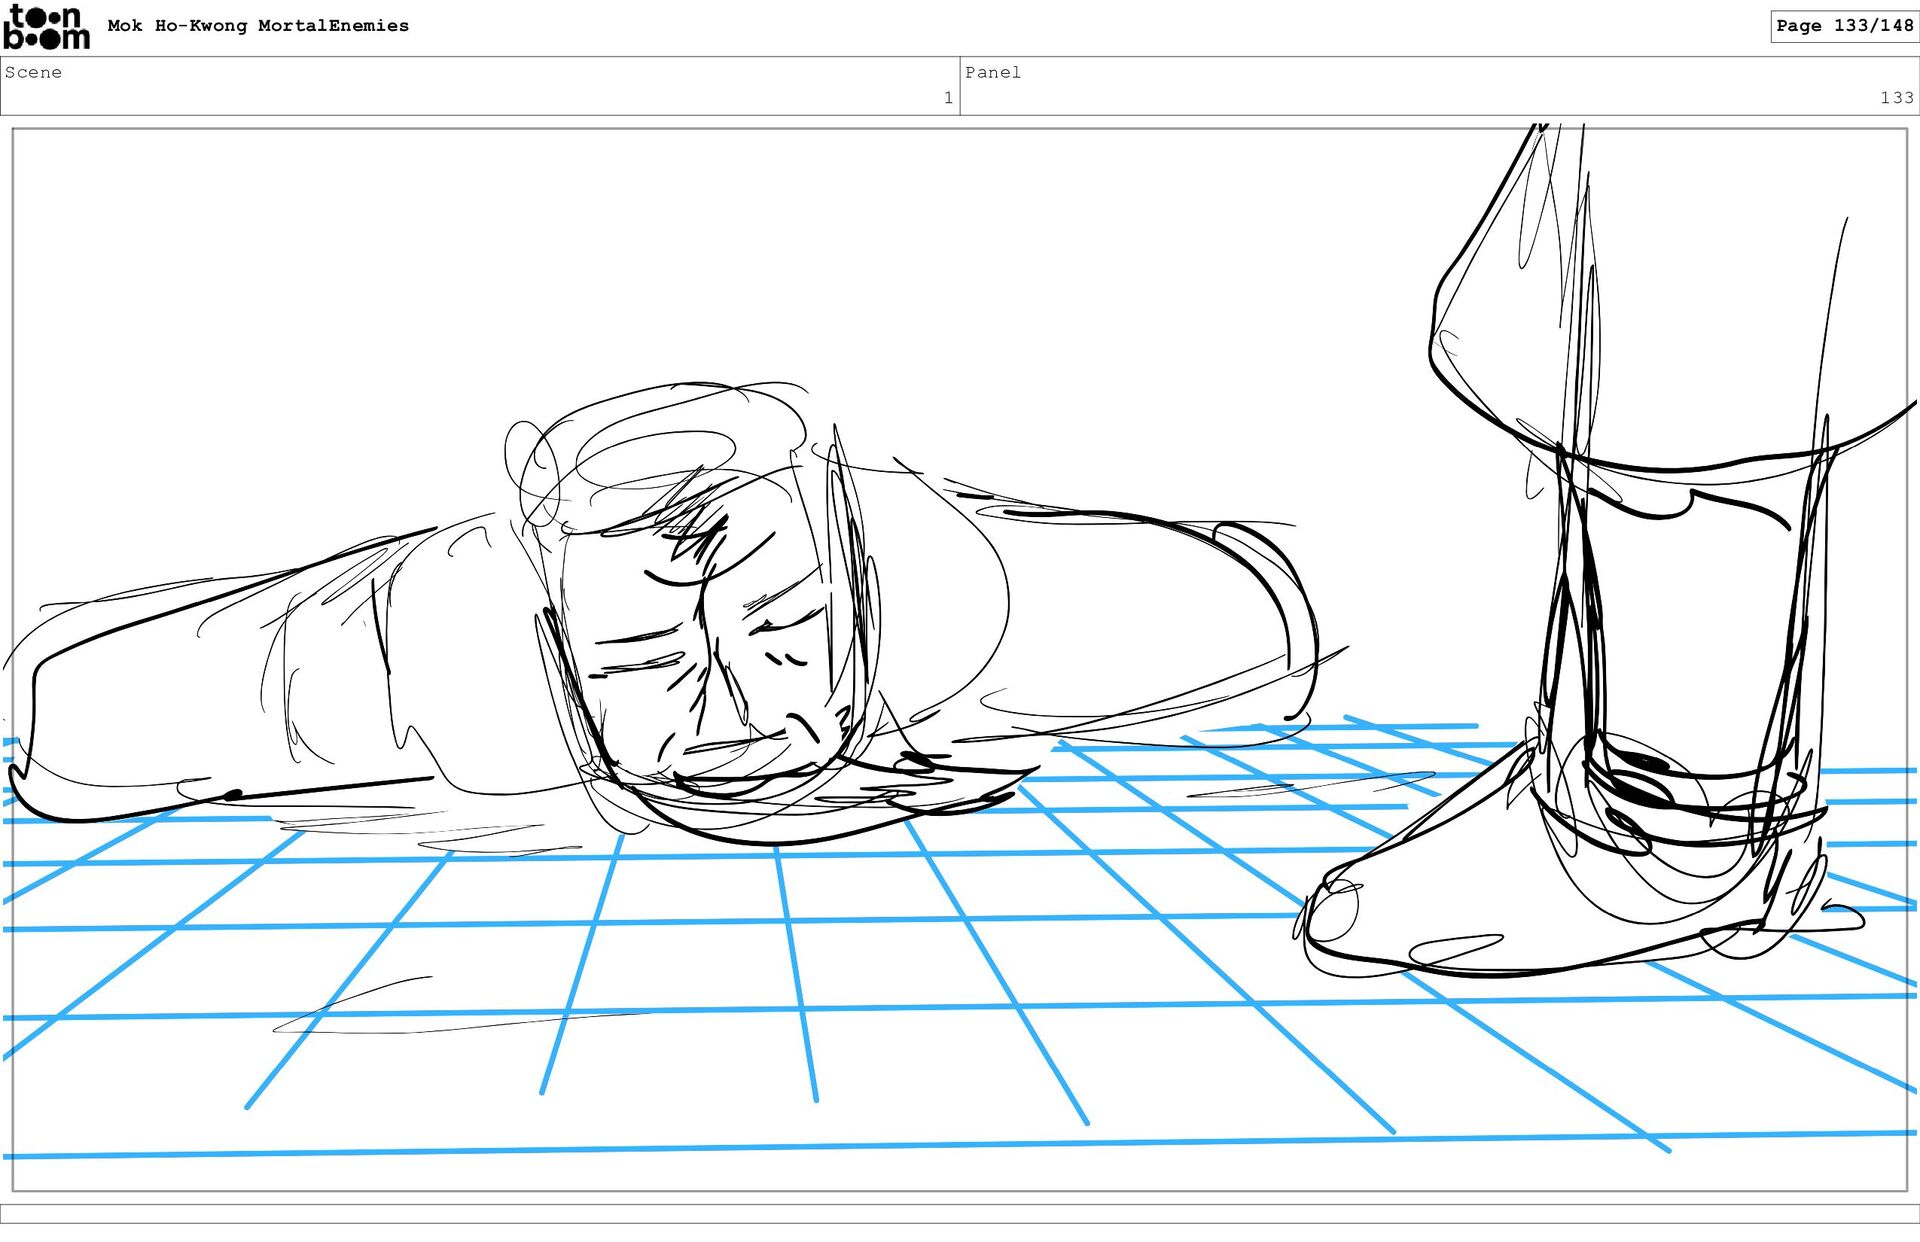Viewport: 1920px width, 1242px height.
Task: Select the scene number 1 value
Action: pyautogui.click(x=947, y=98)
